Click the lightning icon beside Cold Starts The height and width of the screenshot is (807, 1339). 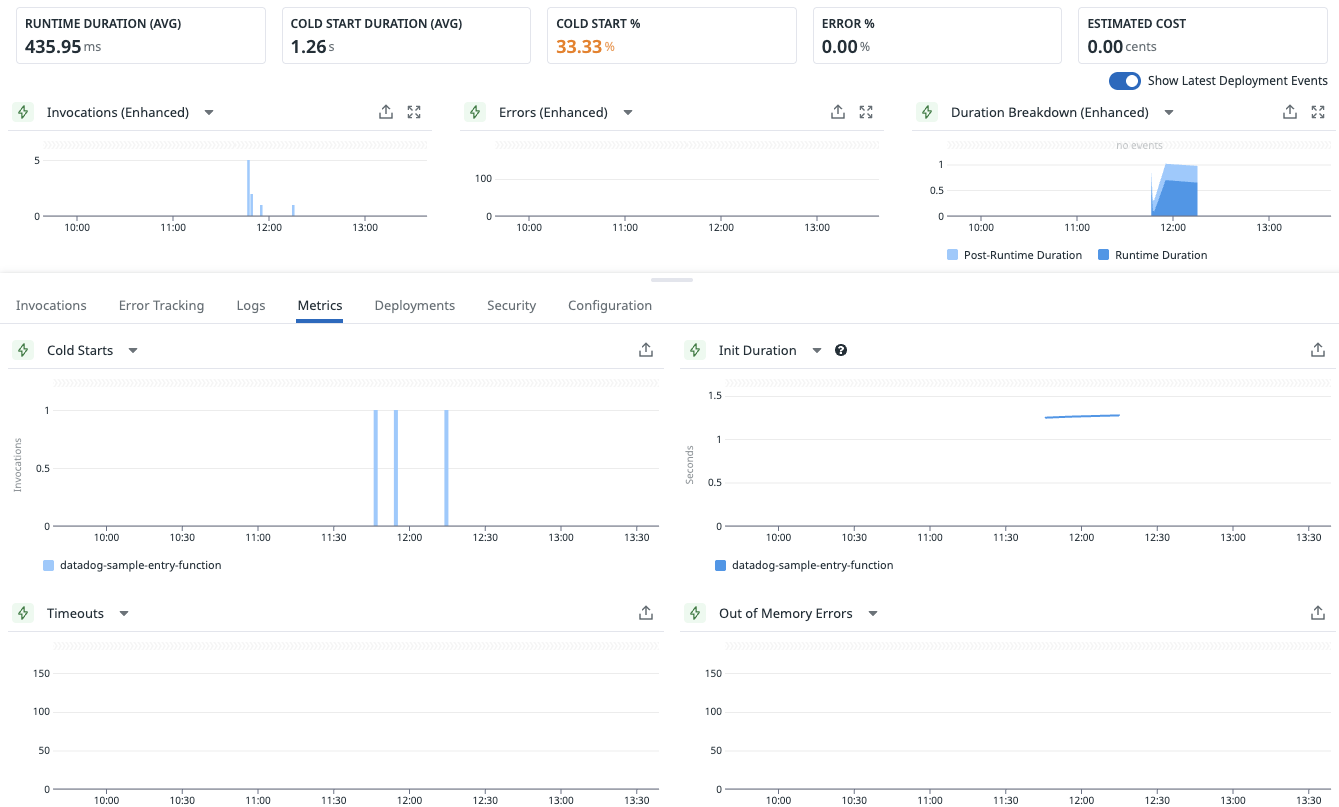coord(22,350)
